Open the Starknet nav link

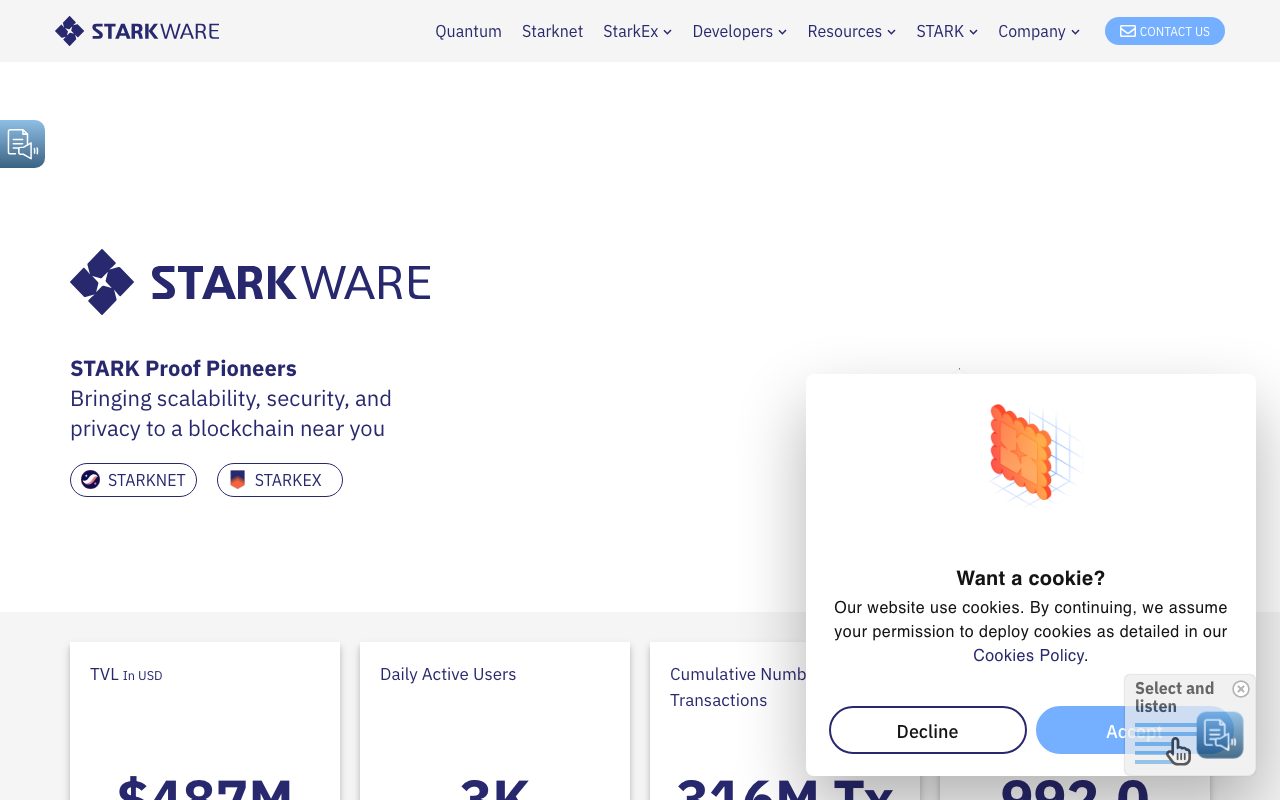(x=552, y=31)
